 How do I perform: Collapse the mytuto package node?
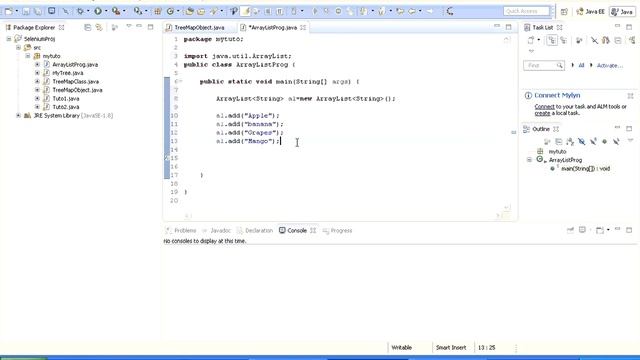point(28,56)
